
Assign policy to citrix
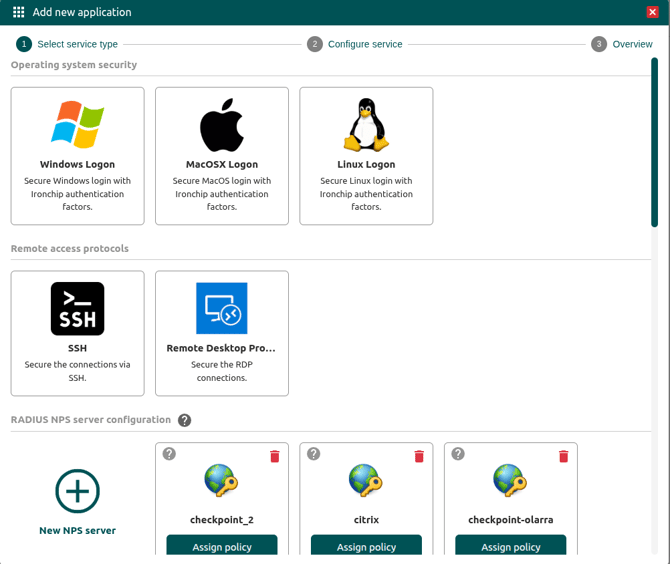pyautogui.click(x=366, y=546)
